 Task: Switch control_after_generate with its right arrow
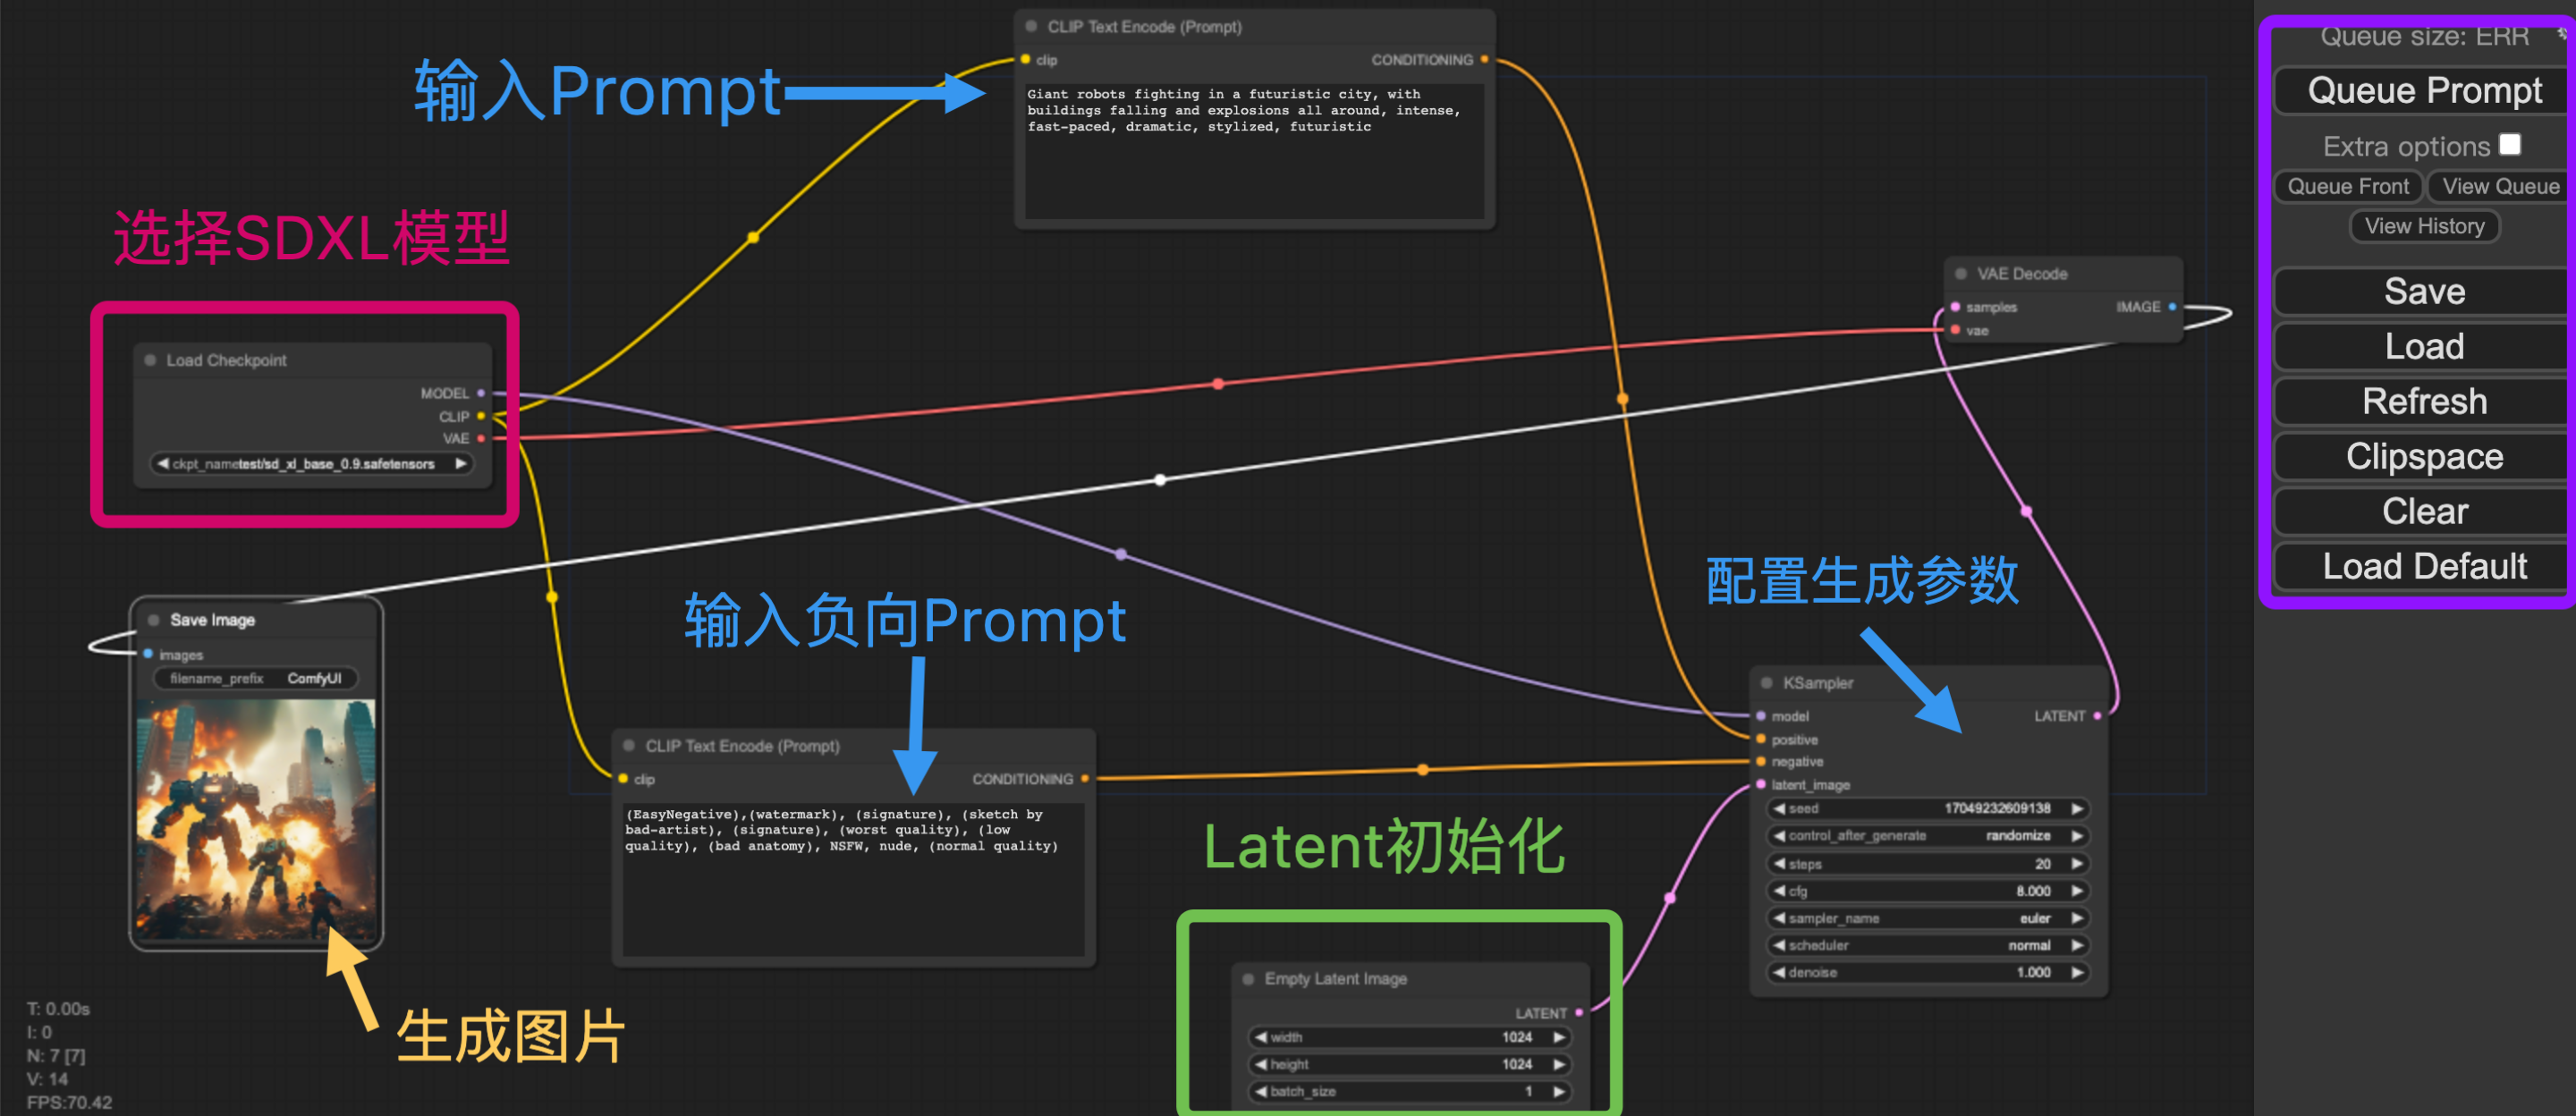pyautogui.click(x=2077, y=836)
